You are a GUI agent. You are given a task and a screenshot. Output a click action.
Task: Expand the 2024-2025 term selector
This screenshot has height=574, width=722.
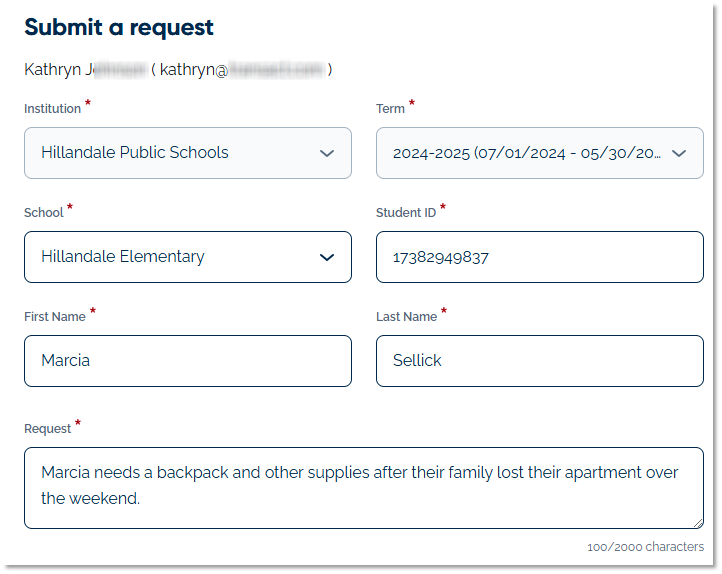pos(527,153)
